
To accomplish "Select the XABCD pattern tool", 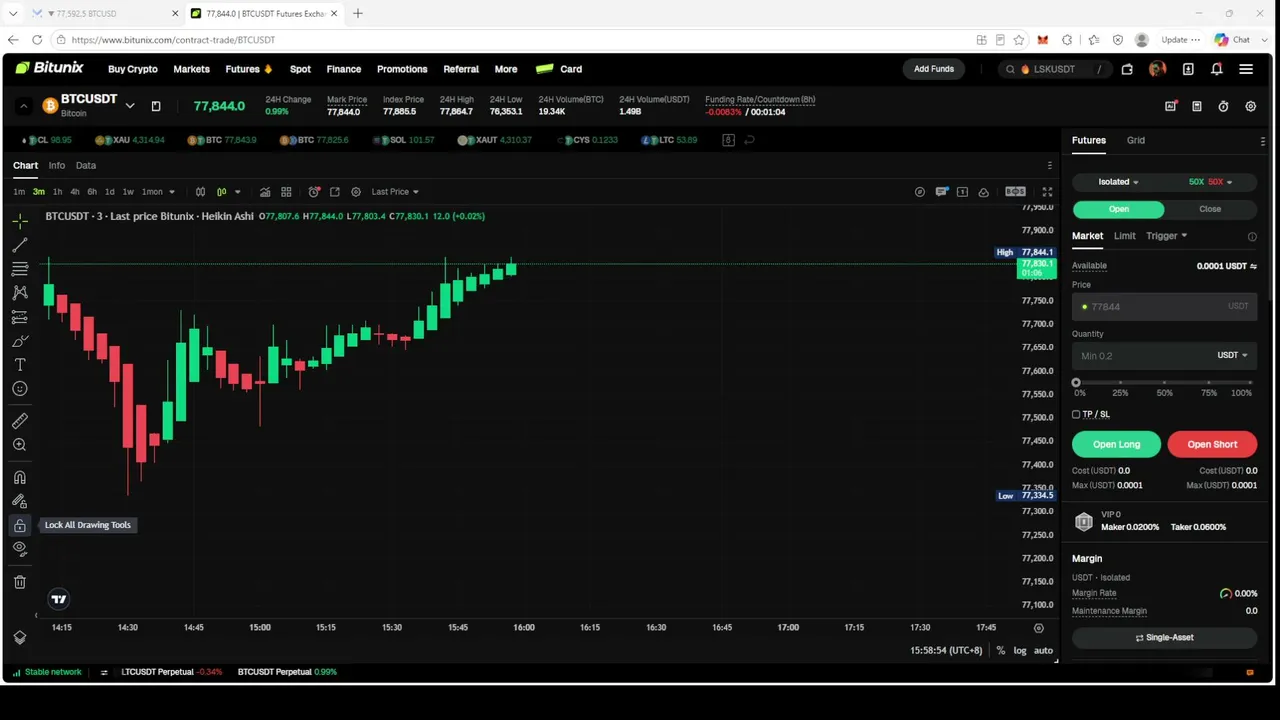I will [x=20, y=293].
